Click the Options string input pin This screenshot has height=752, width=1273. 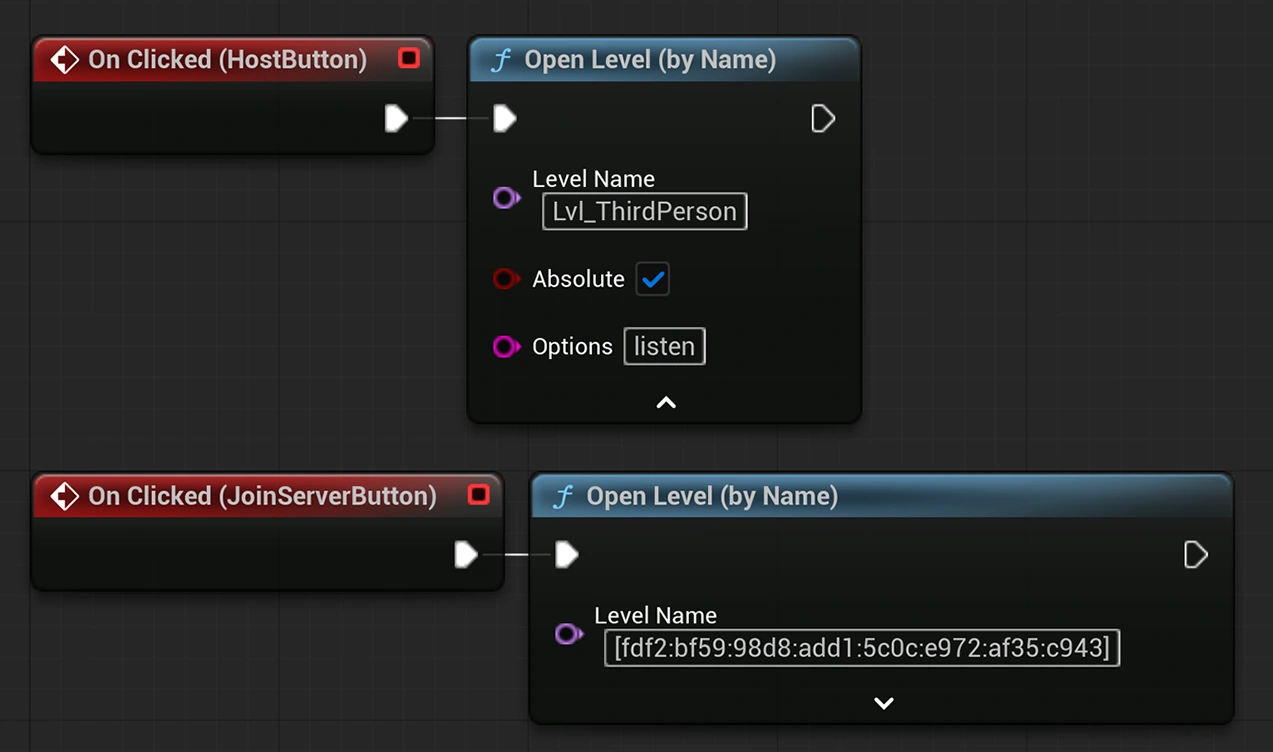tap(507, 346)
